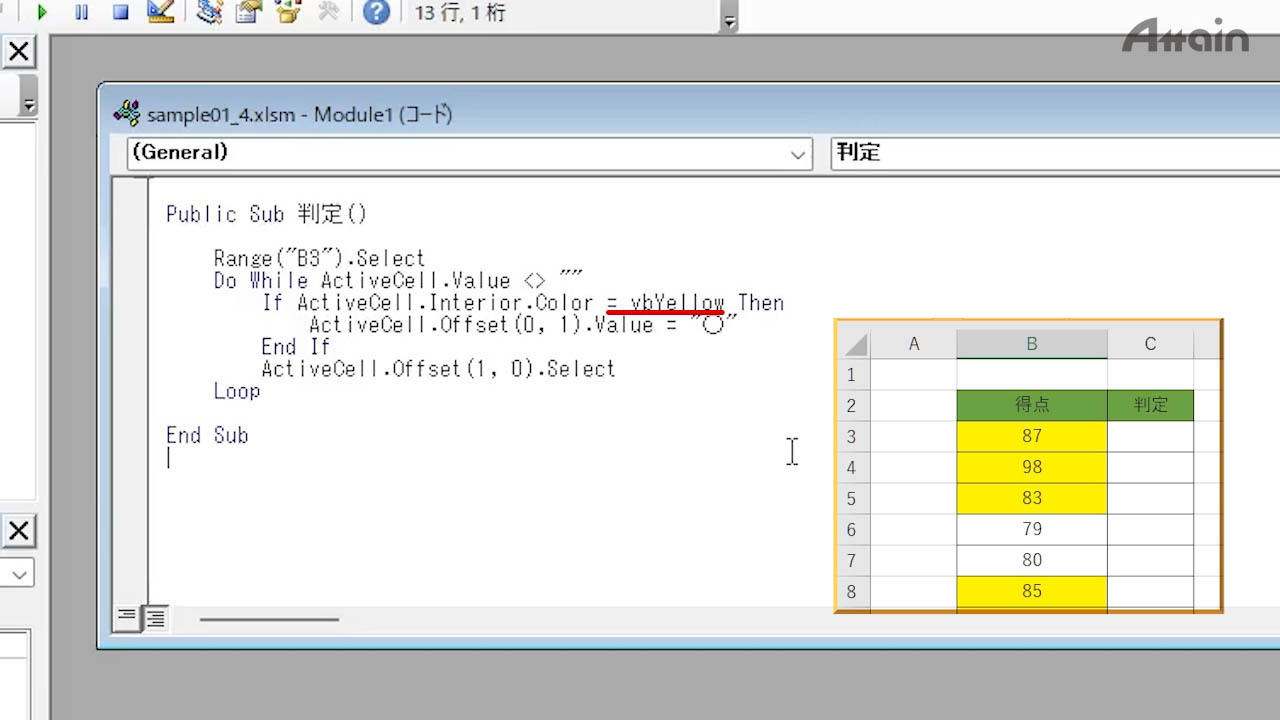Viewport: 1280px width, 720px height.
Task: Close the lower left docked pane
Action: pos(18,531)
